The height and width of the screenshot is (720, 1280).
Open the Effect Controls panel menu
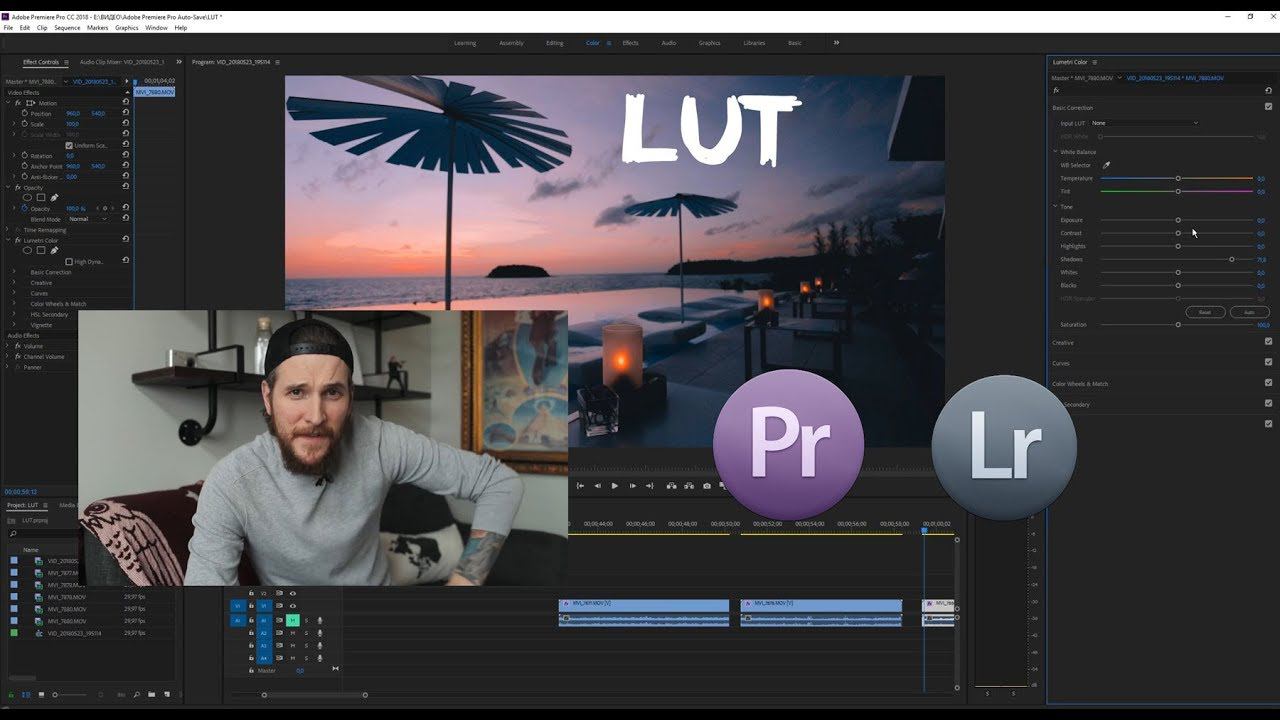point(67,62)
